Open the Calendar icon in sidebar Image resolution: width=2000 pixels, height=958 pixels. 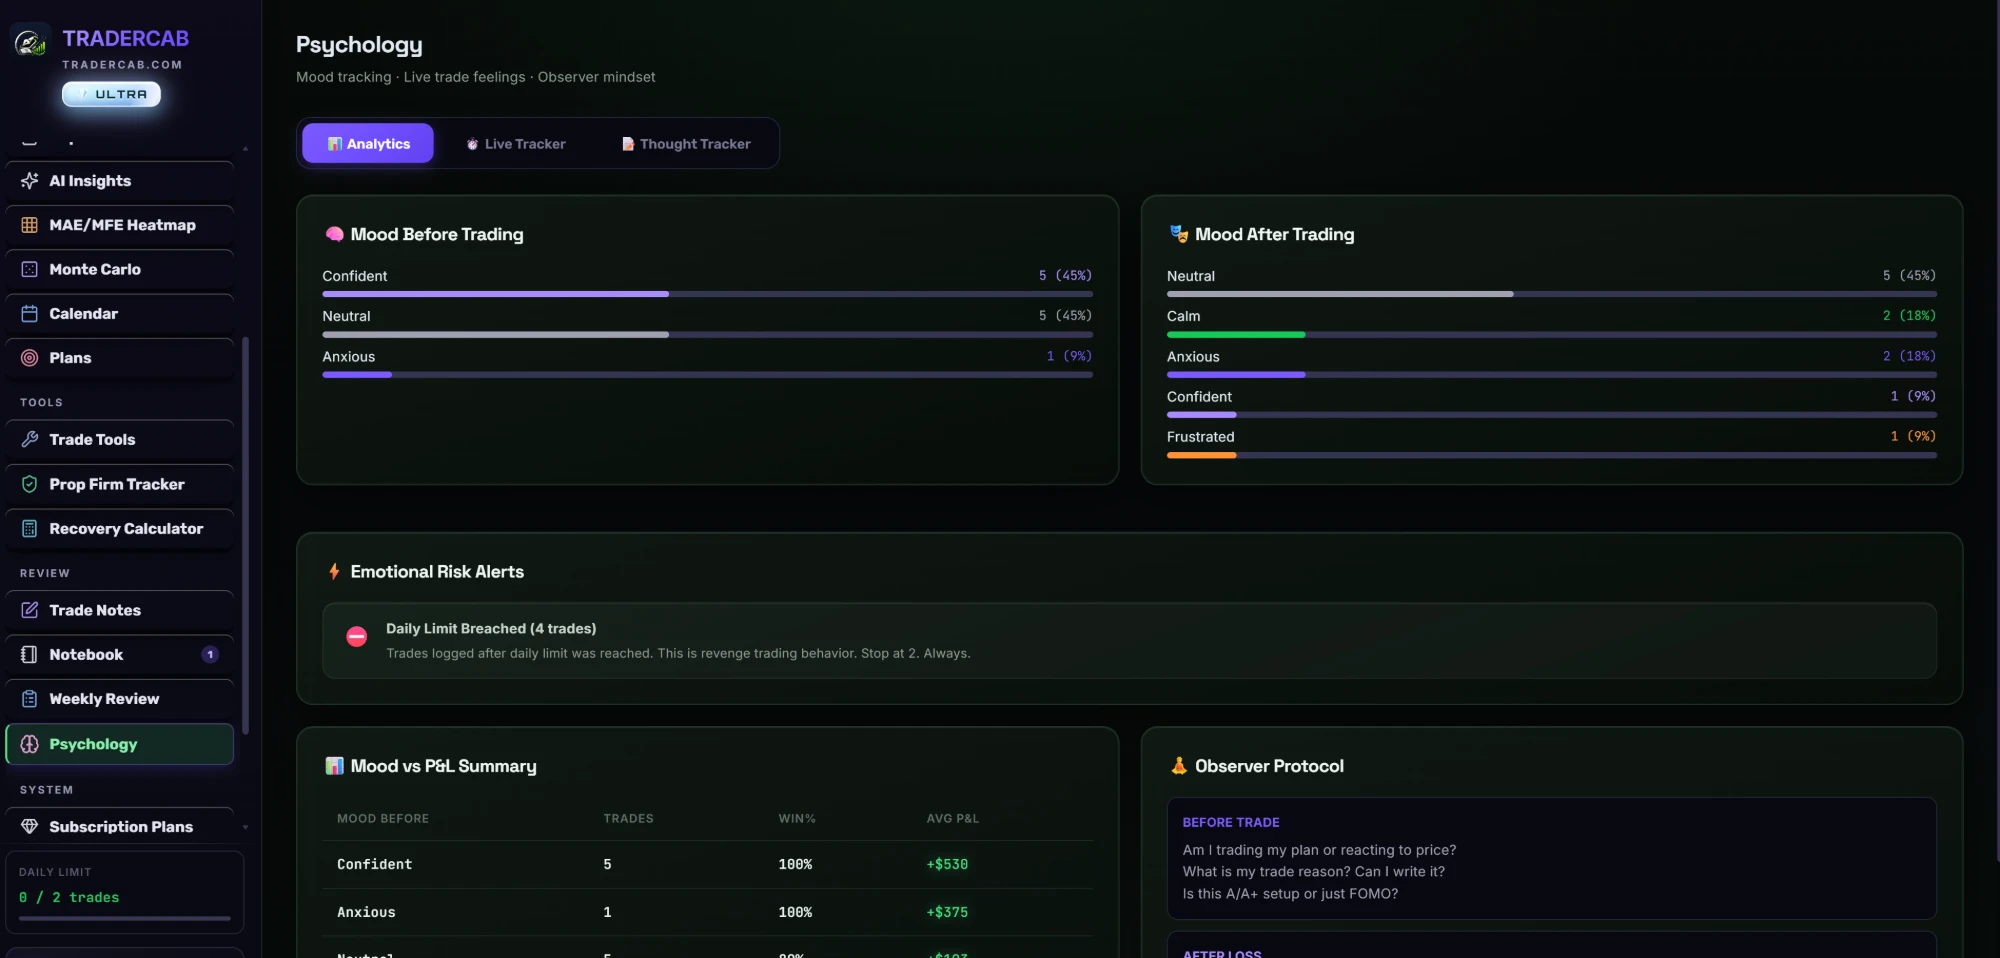(30, 314)
